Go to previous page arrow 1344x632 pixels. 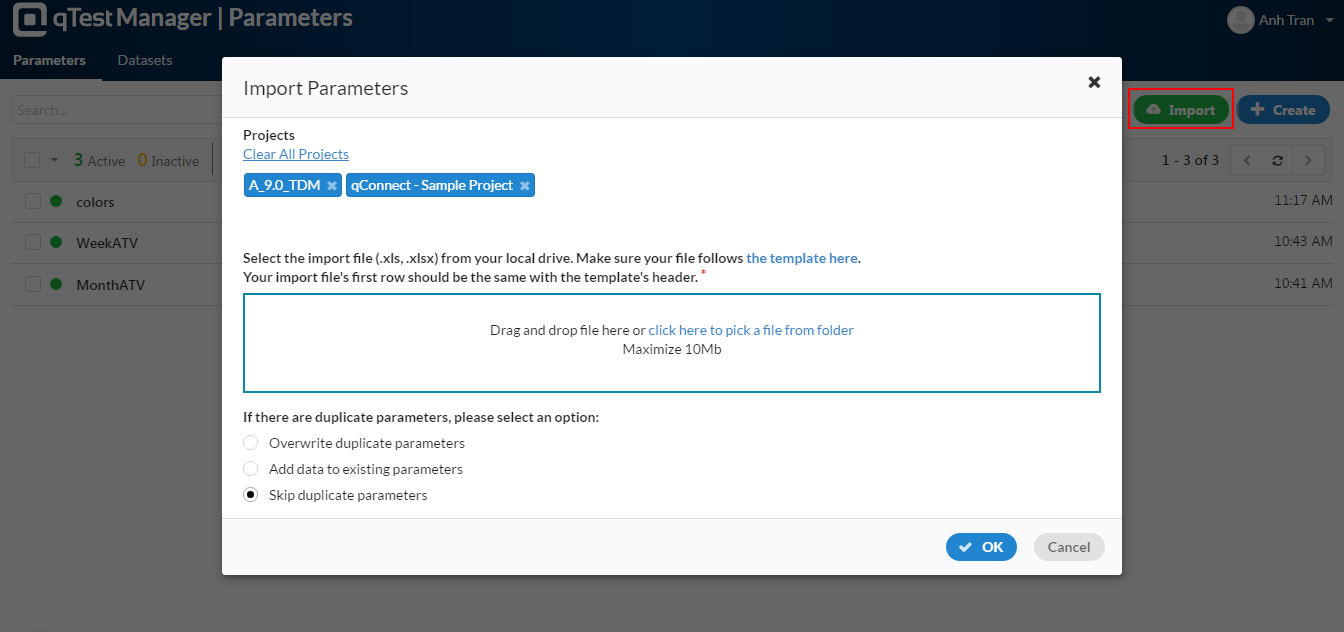tap(1246, 160)
